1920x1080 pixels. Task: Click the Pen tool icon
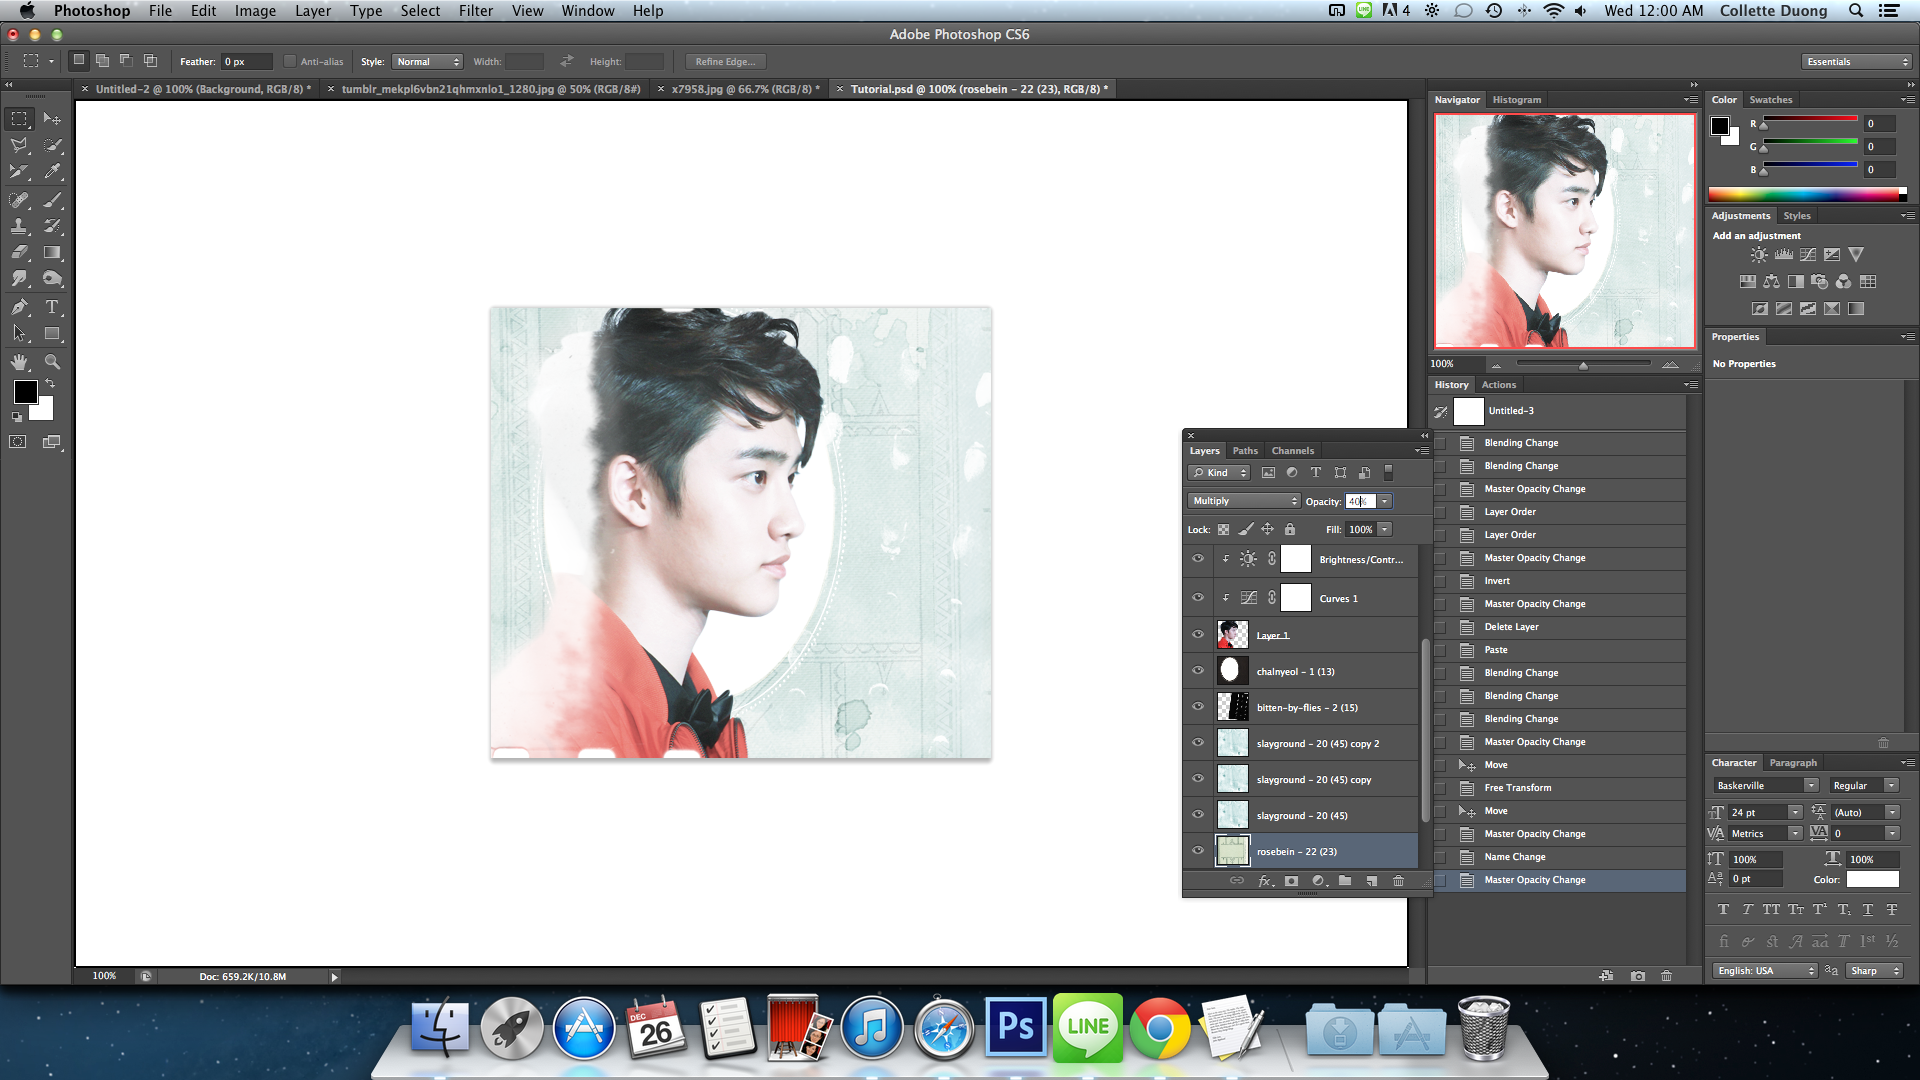[19, 307]
